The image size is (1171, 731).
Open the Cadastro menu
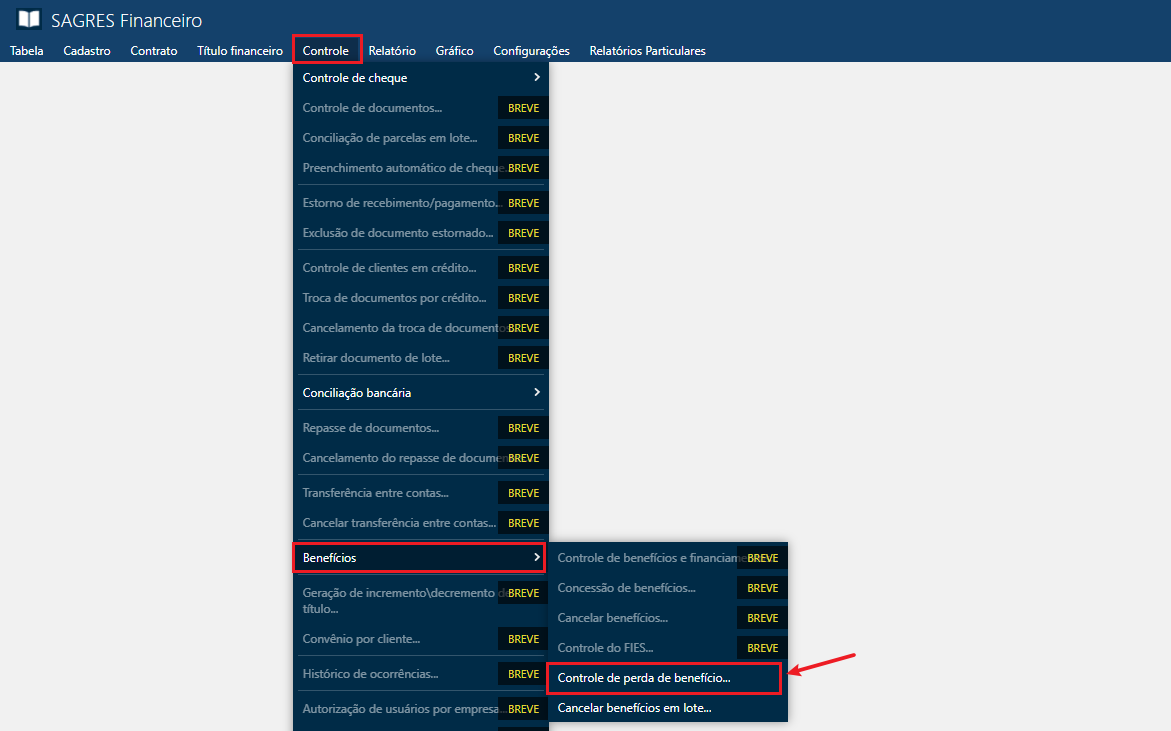coord(86,50)
